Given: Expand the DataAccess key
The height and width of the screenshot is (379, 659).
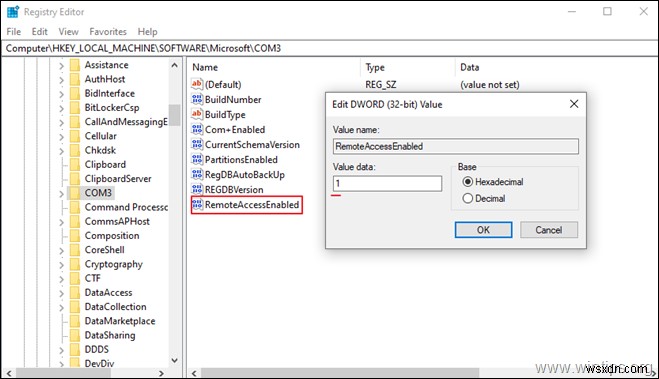Looking at the screenshot, I should (61, 293).
